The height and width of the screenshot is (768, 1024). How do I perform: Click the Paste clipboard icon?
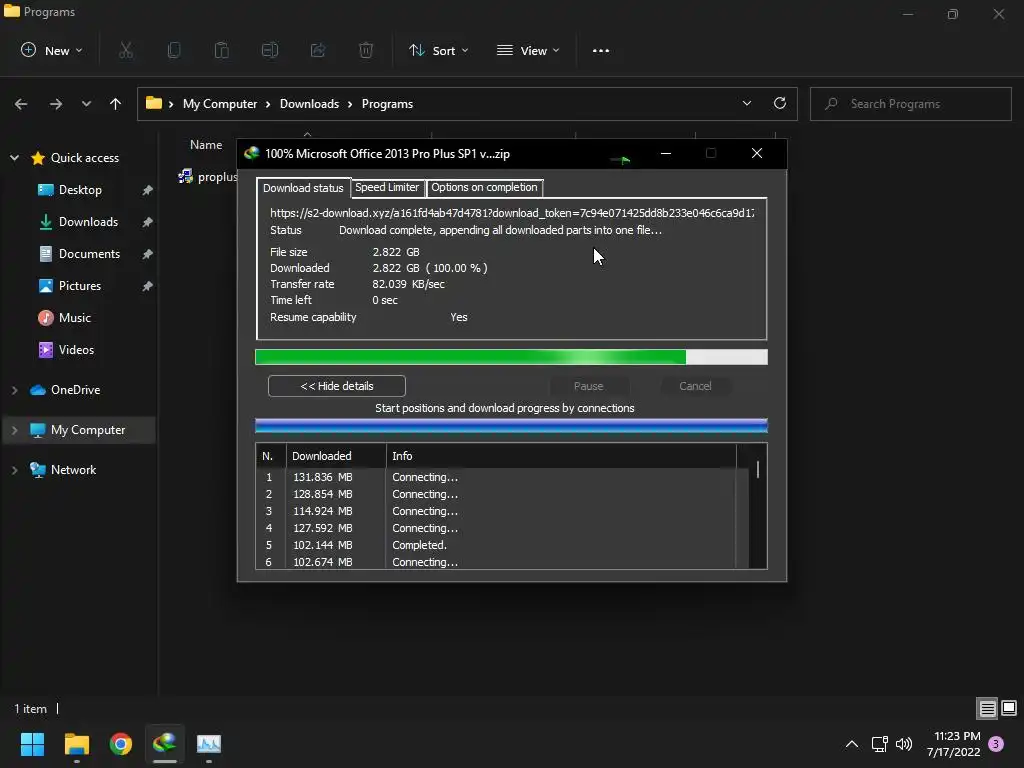222,50
